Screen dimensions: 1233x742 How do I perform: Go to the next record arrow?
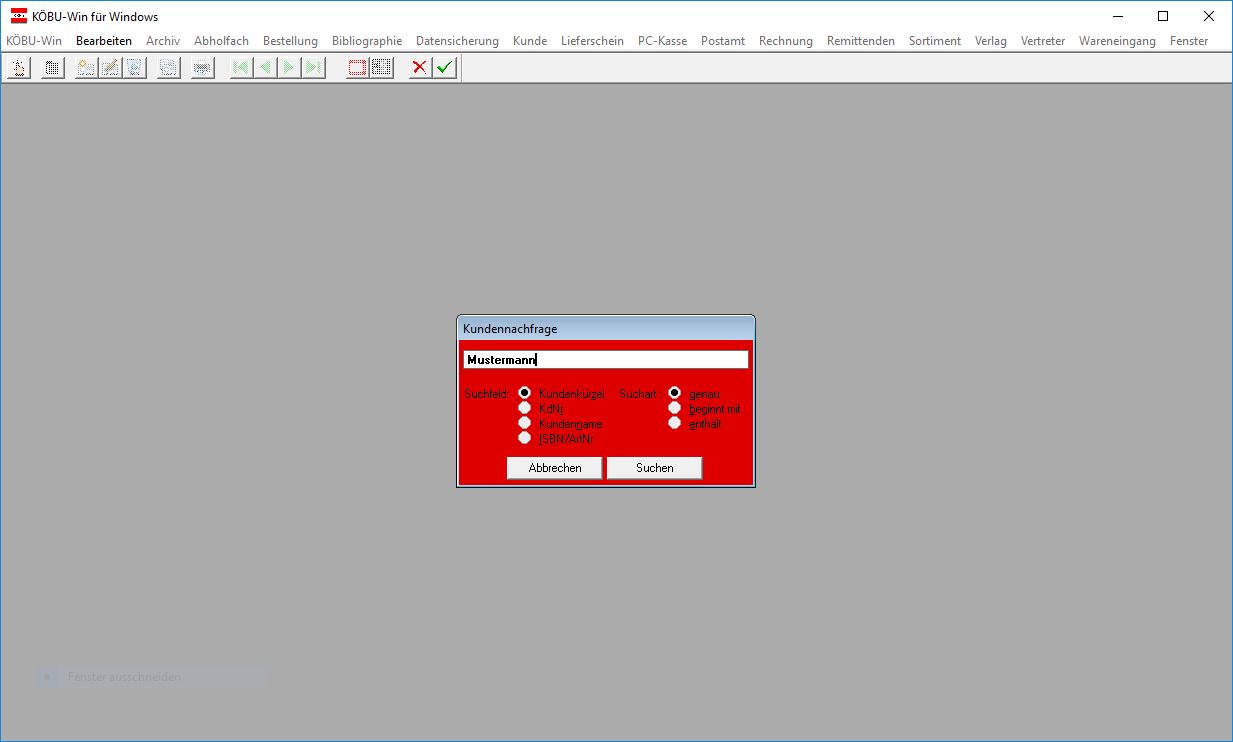tap(289, 68)
